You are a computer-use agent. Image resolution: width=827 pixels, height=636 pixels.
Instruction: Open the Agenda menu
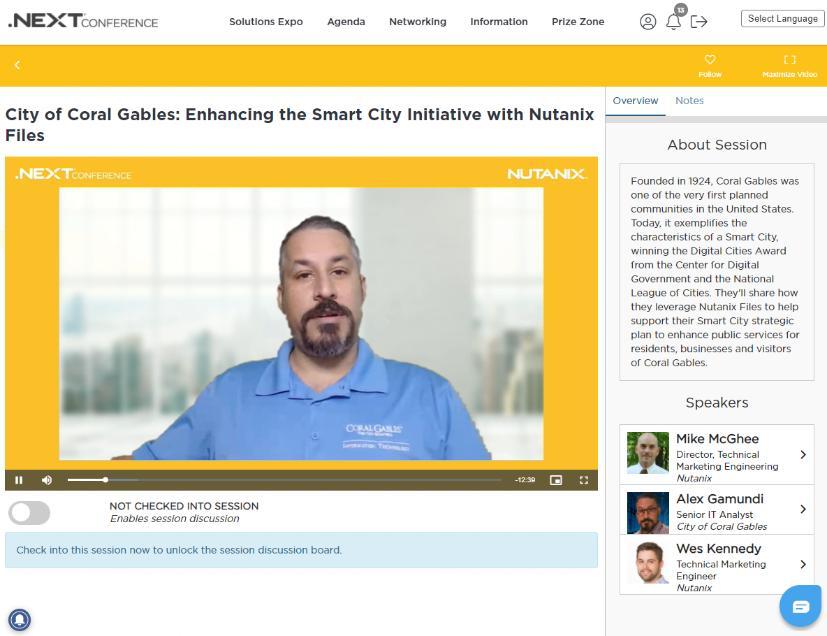(346, 22)
